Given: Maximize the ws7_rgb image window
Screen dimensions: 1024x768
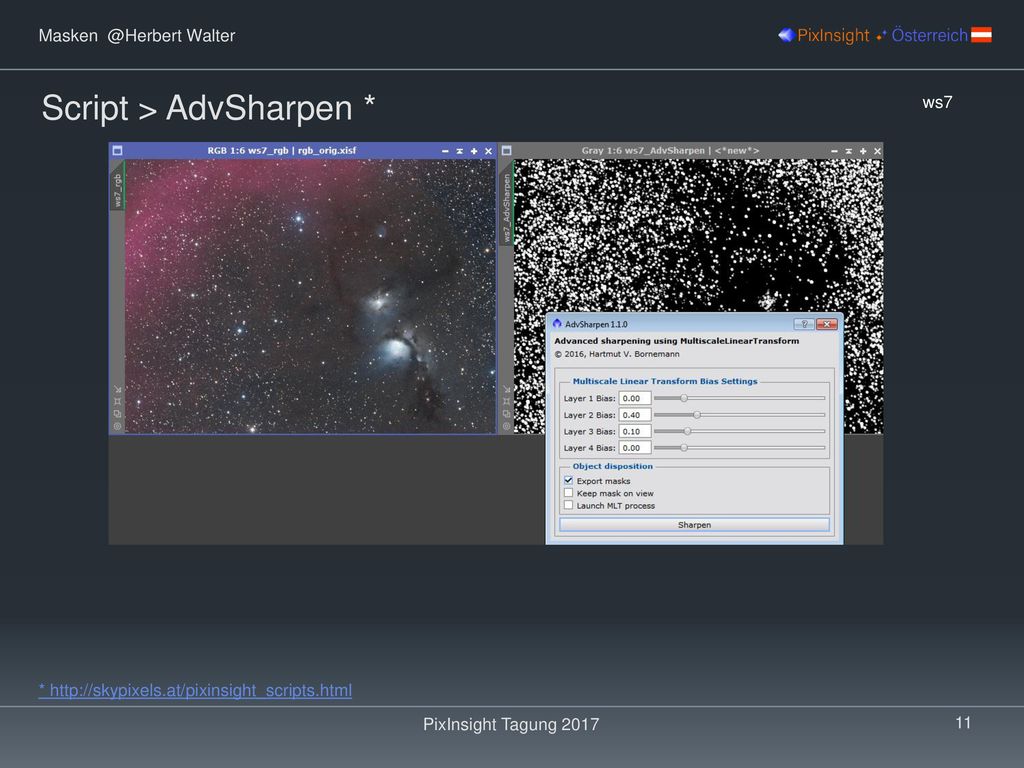Looking at the screenshot, I should (474, 151).
